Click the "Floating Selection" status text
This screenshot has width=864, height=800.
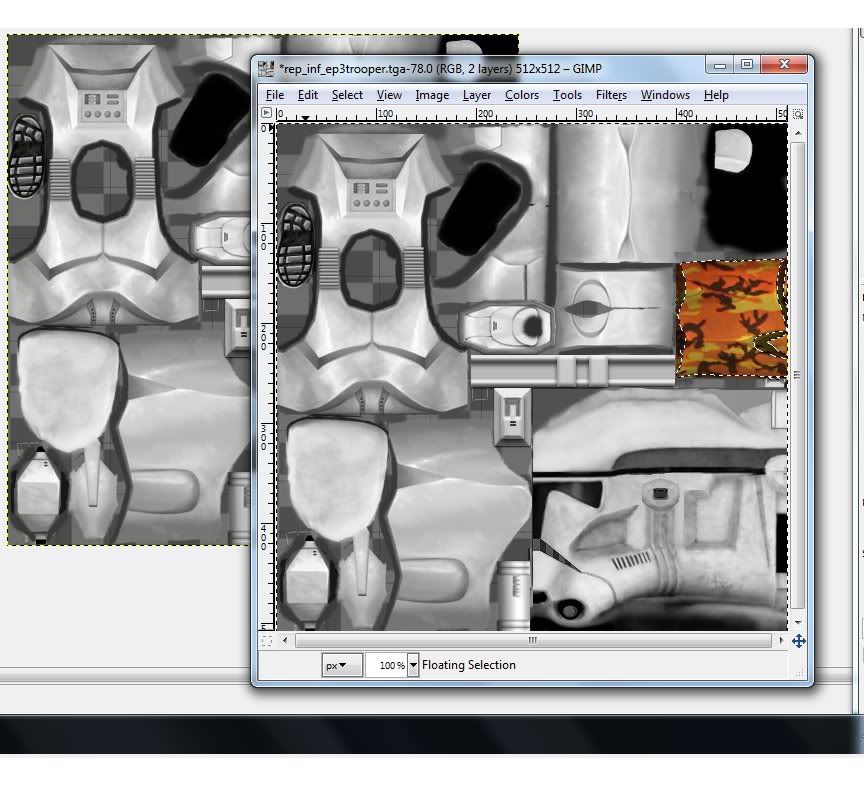(x=469, y=665)
